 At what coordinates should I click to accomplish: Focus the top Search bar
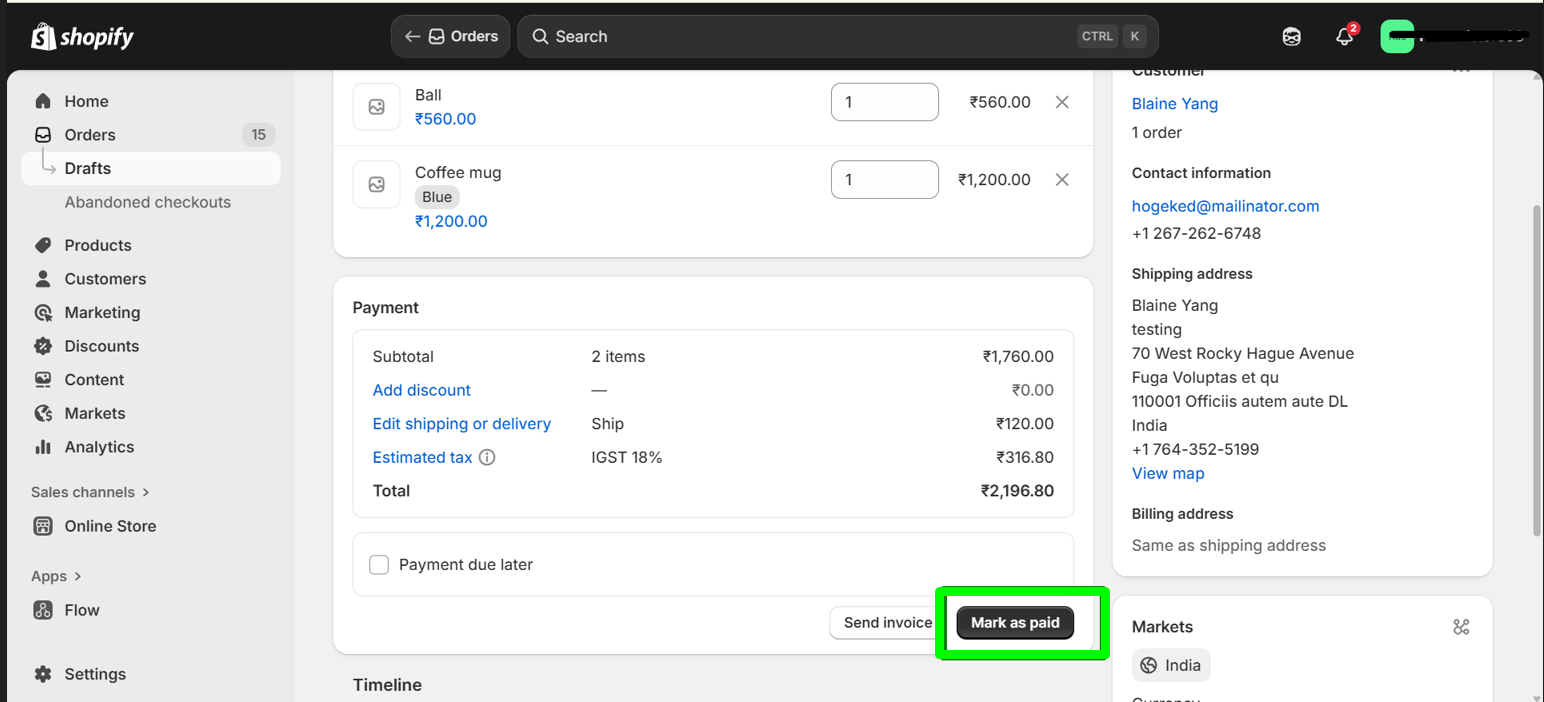coord(800,37)
